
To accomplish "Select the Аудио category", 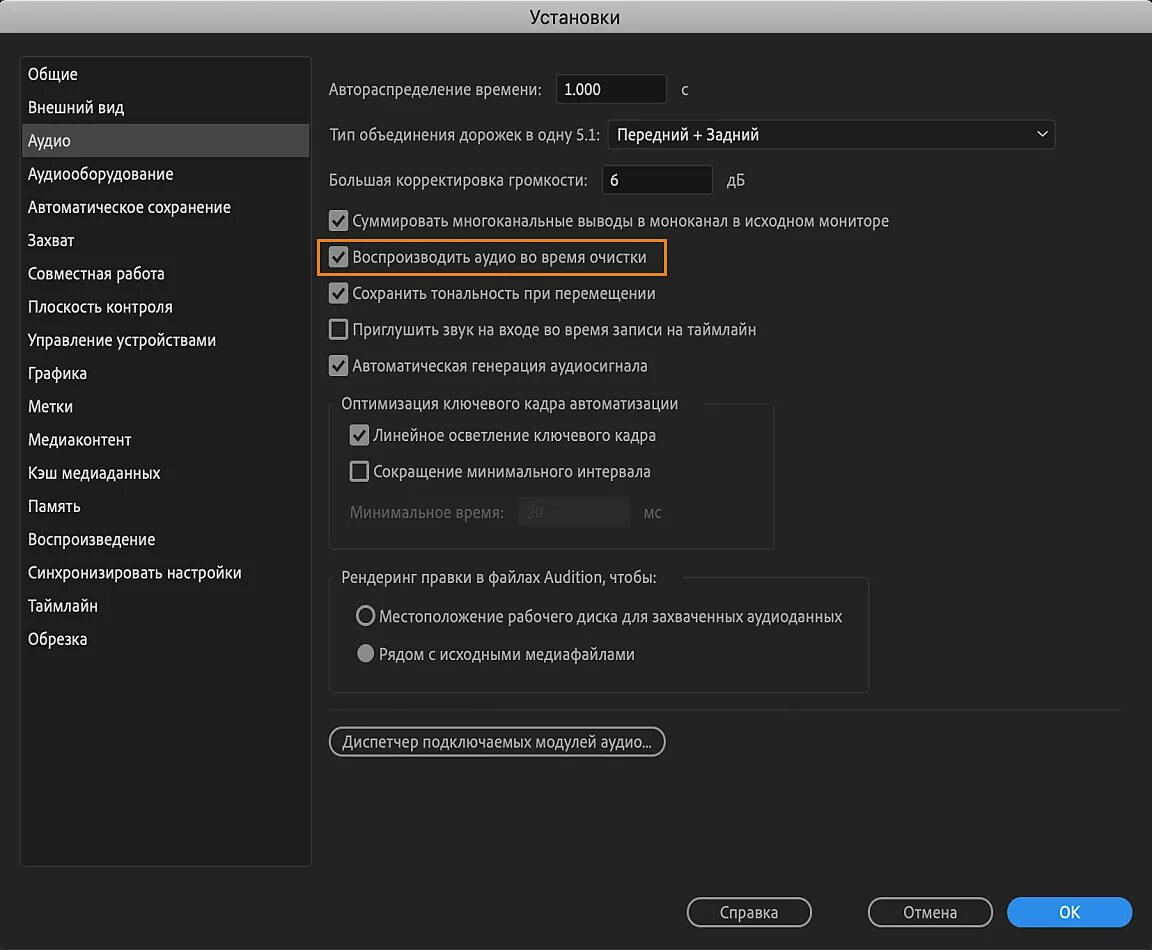I will (165, 140).
